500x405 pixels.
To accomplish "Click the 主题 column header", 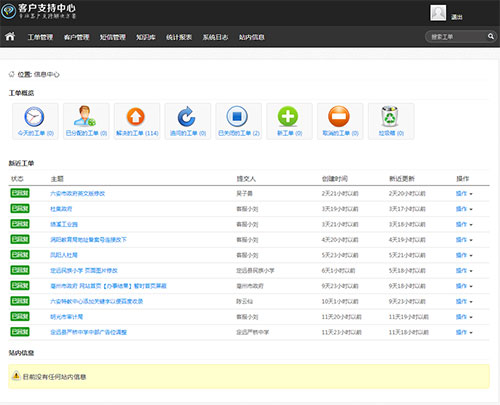I will click(x=57, y=179).
